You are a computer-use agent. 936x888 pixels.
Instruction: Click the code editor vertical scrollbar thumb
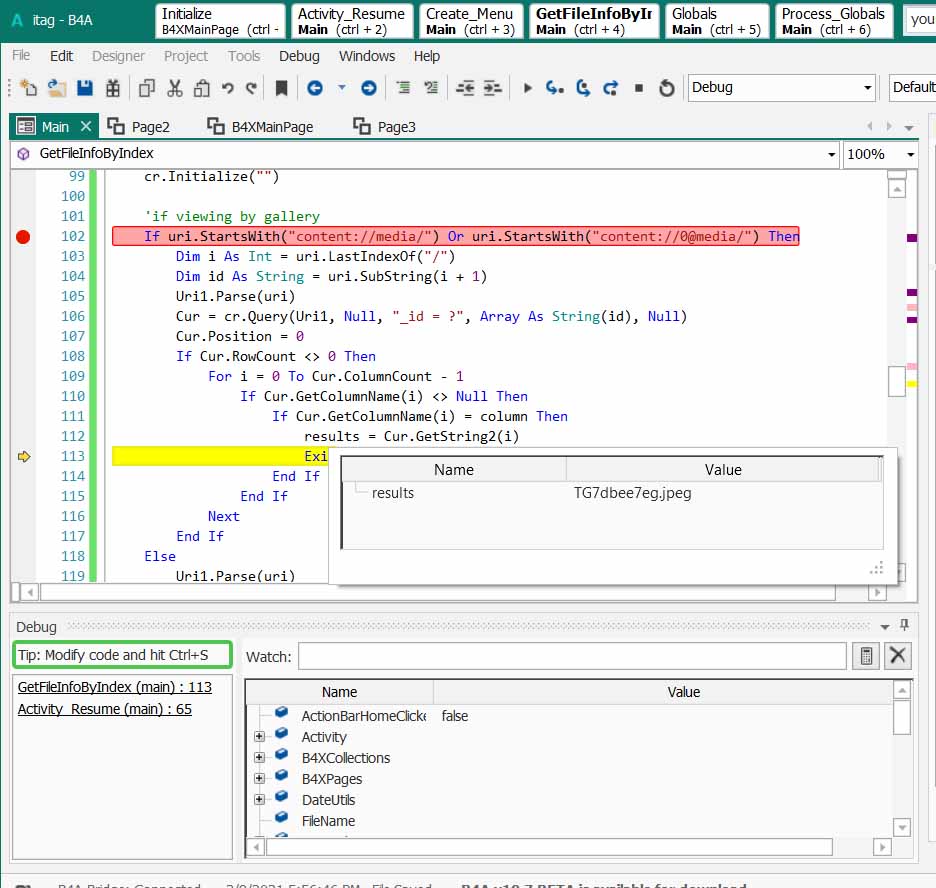coord(897,381)
